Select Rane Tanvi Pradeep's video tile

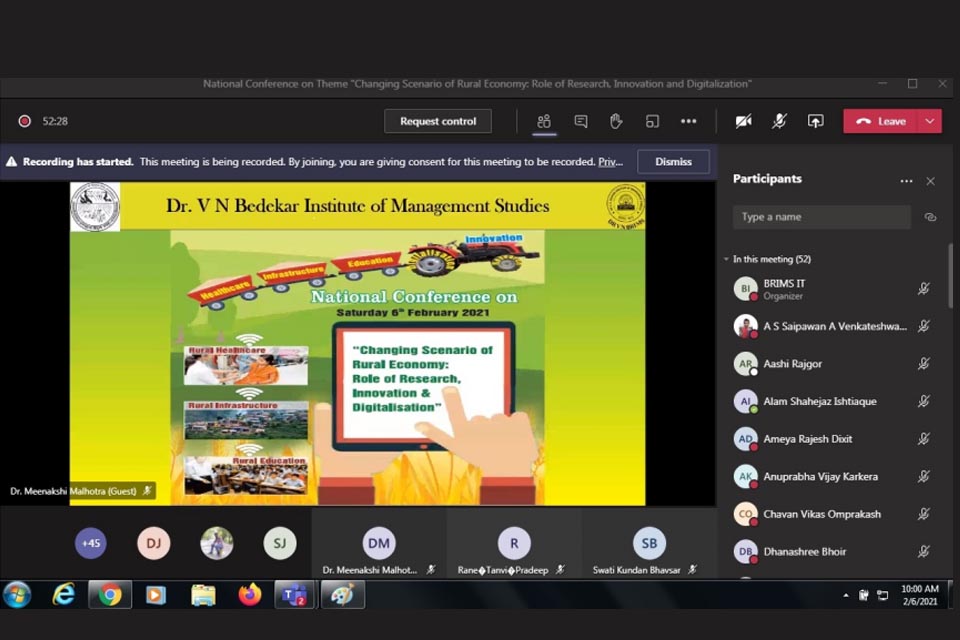pyautogui.click(x=514, y=543)
